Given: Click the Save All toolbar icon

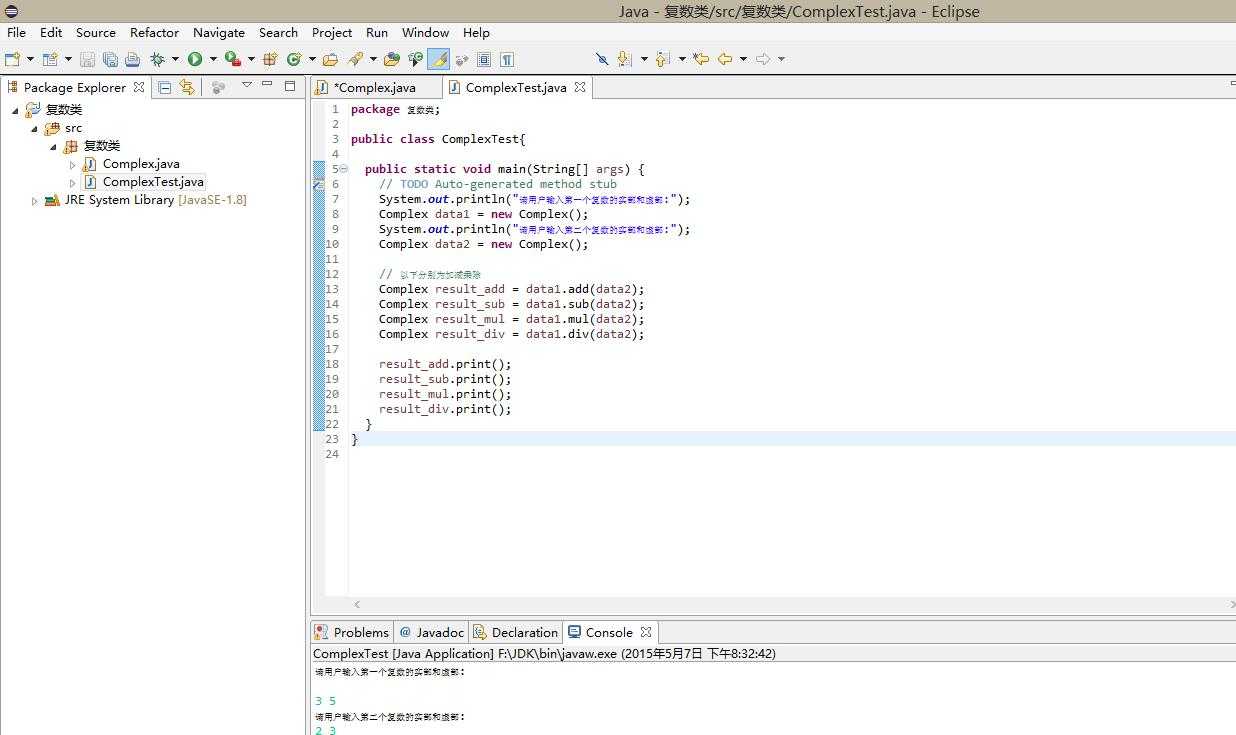Looking at the screenshot, I should [x=109, y=59].
